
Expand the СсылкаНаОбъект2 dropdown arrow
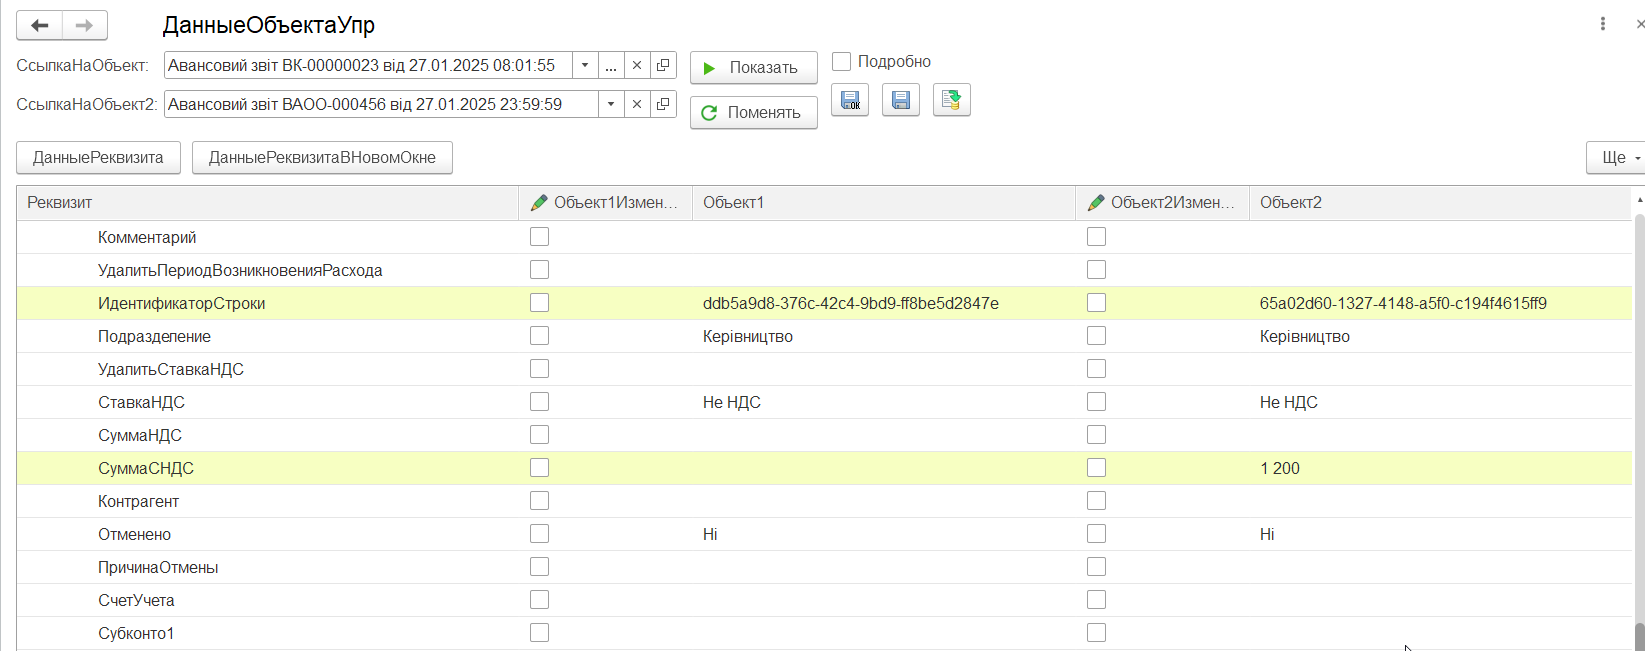[x=611, y=104]
